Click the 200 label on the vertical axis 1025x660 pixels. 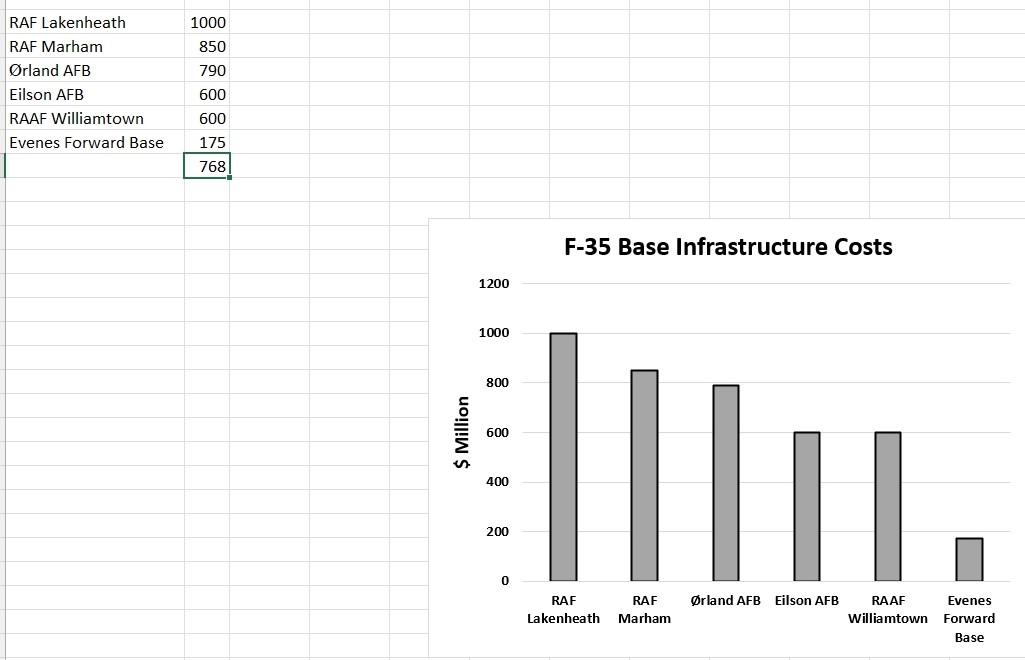tap(497, 531)
